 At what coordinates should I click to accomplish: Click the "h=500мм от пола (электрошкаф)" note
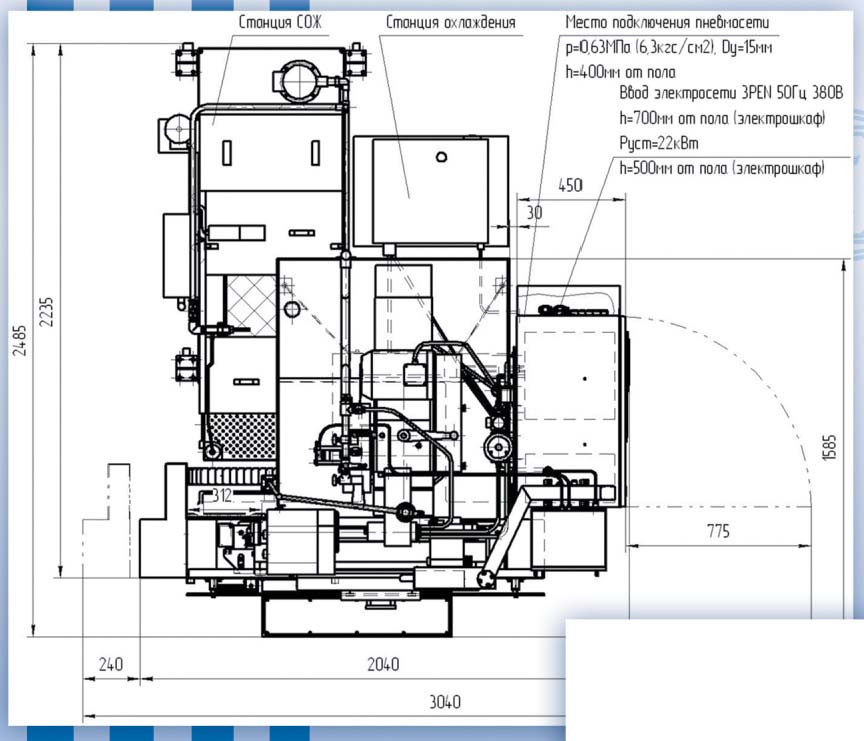click(722, 168)
